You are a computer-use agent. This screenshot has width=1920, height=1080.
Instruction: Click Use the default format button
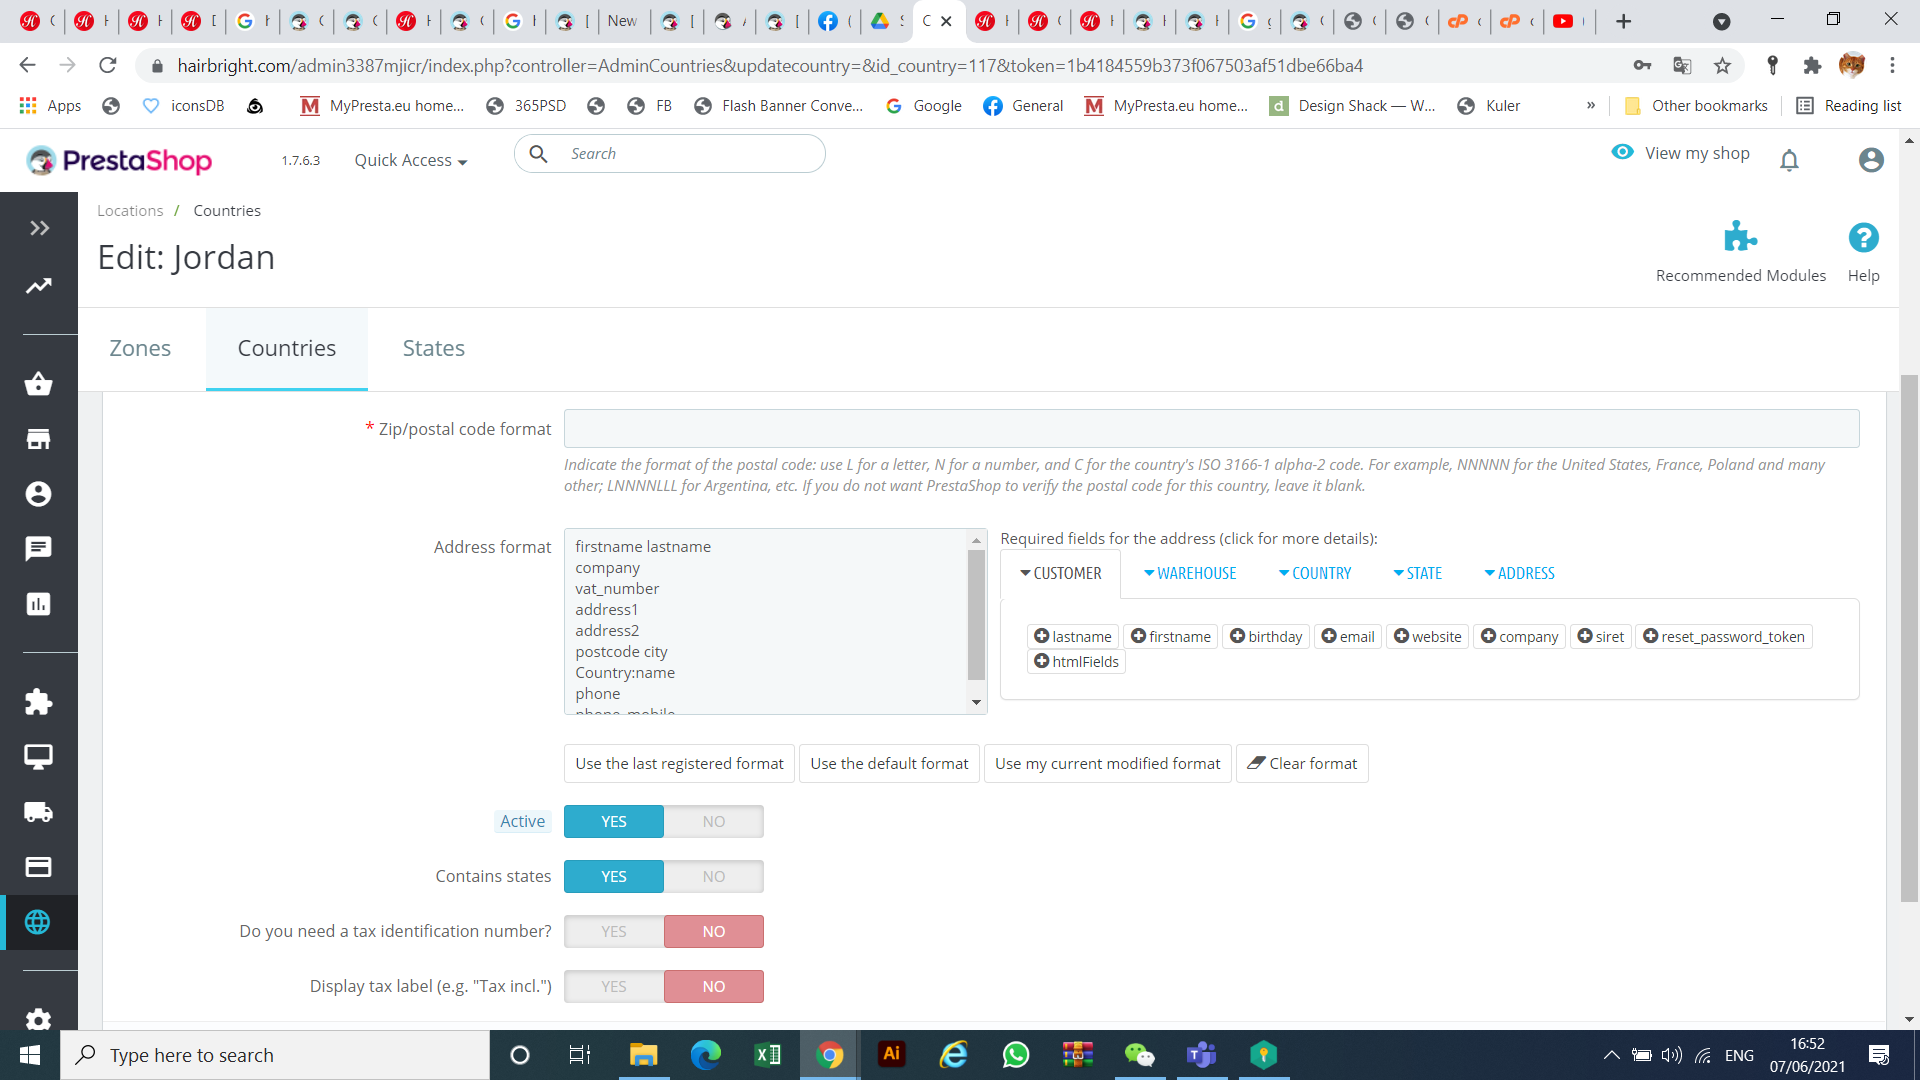click(889, 763)
